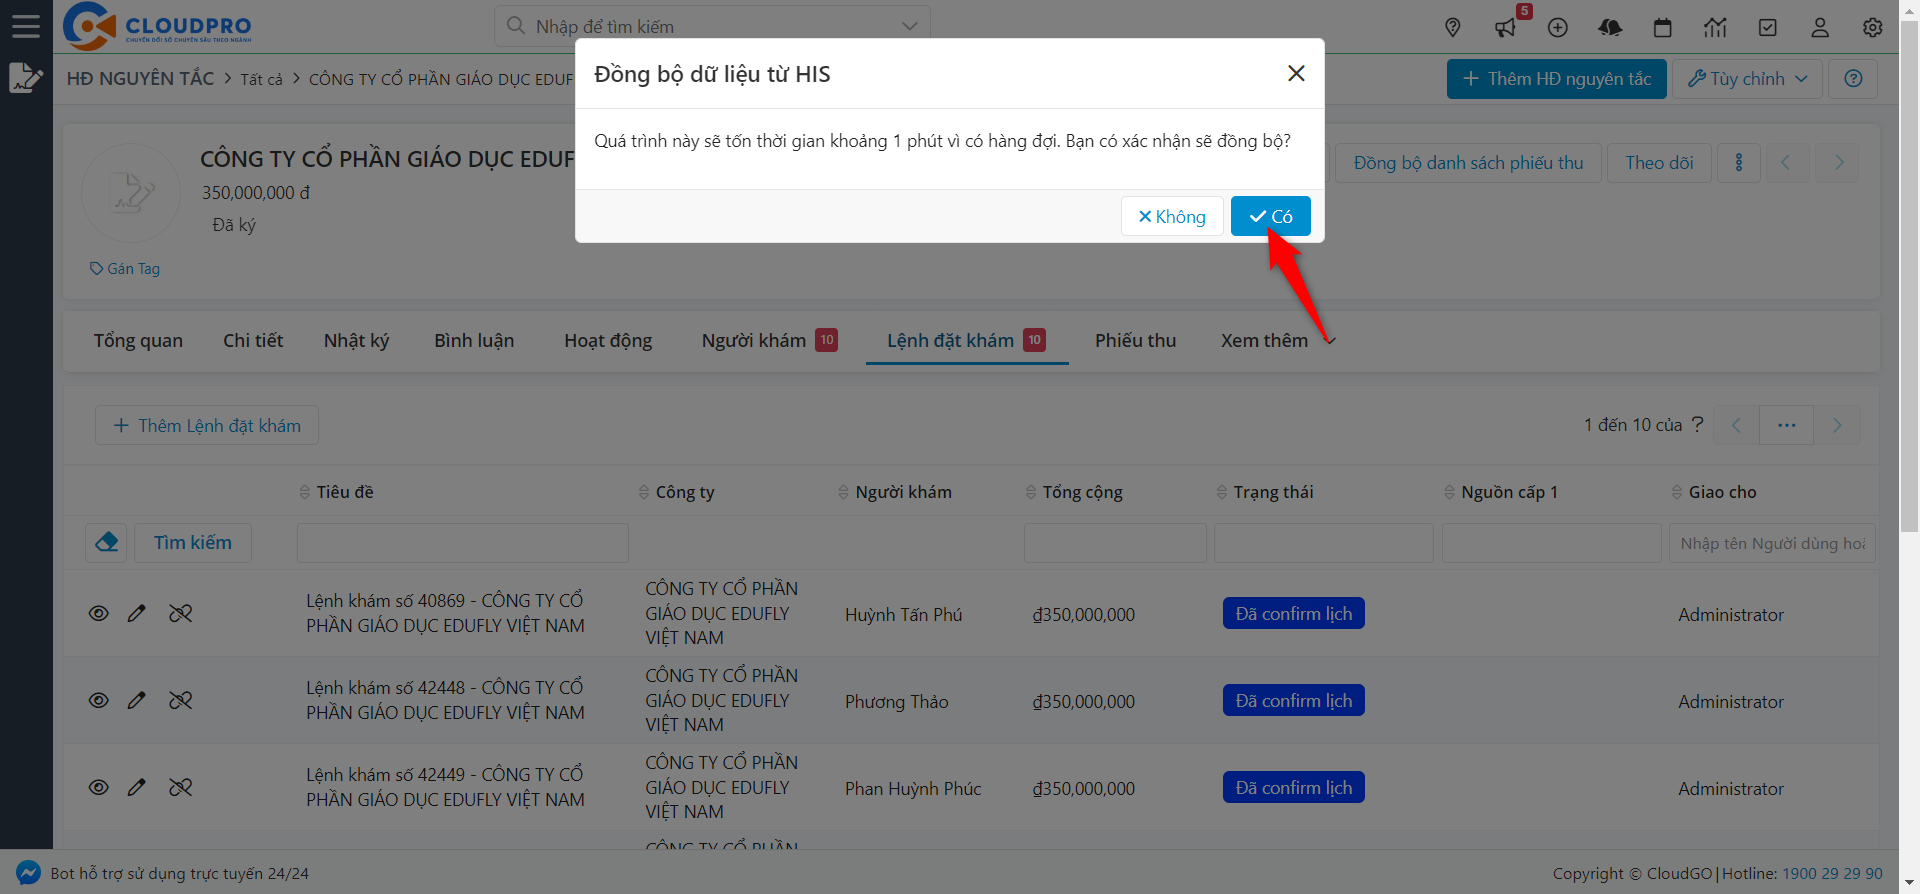The height and width of the screenshot is (894, 1920).
Task: Switch to Phiếu thu tab
Action: 1135,341
